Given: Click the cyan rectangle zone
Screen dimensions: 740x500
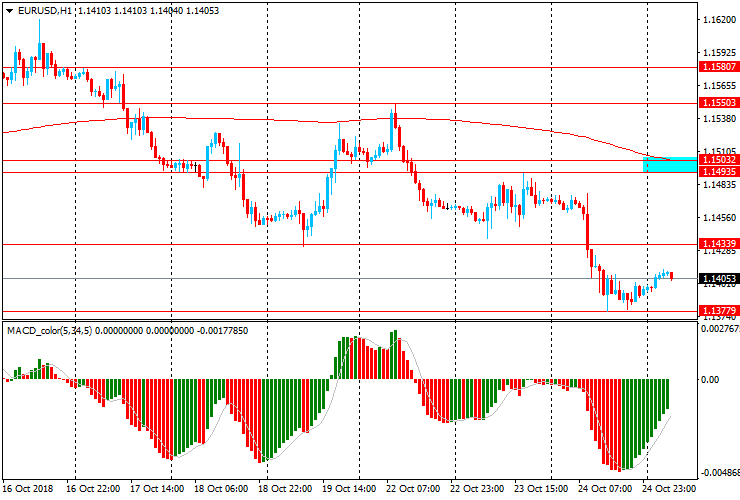Looking at the screenshot, I should 668,163.
